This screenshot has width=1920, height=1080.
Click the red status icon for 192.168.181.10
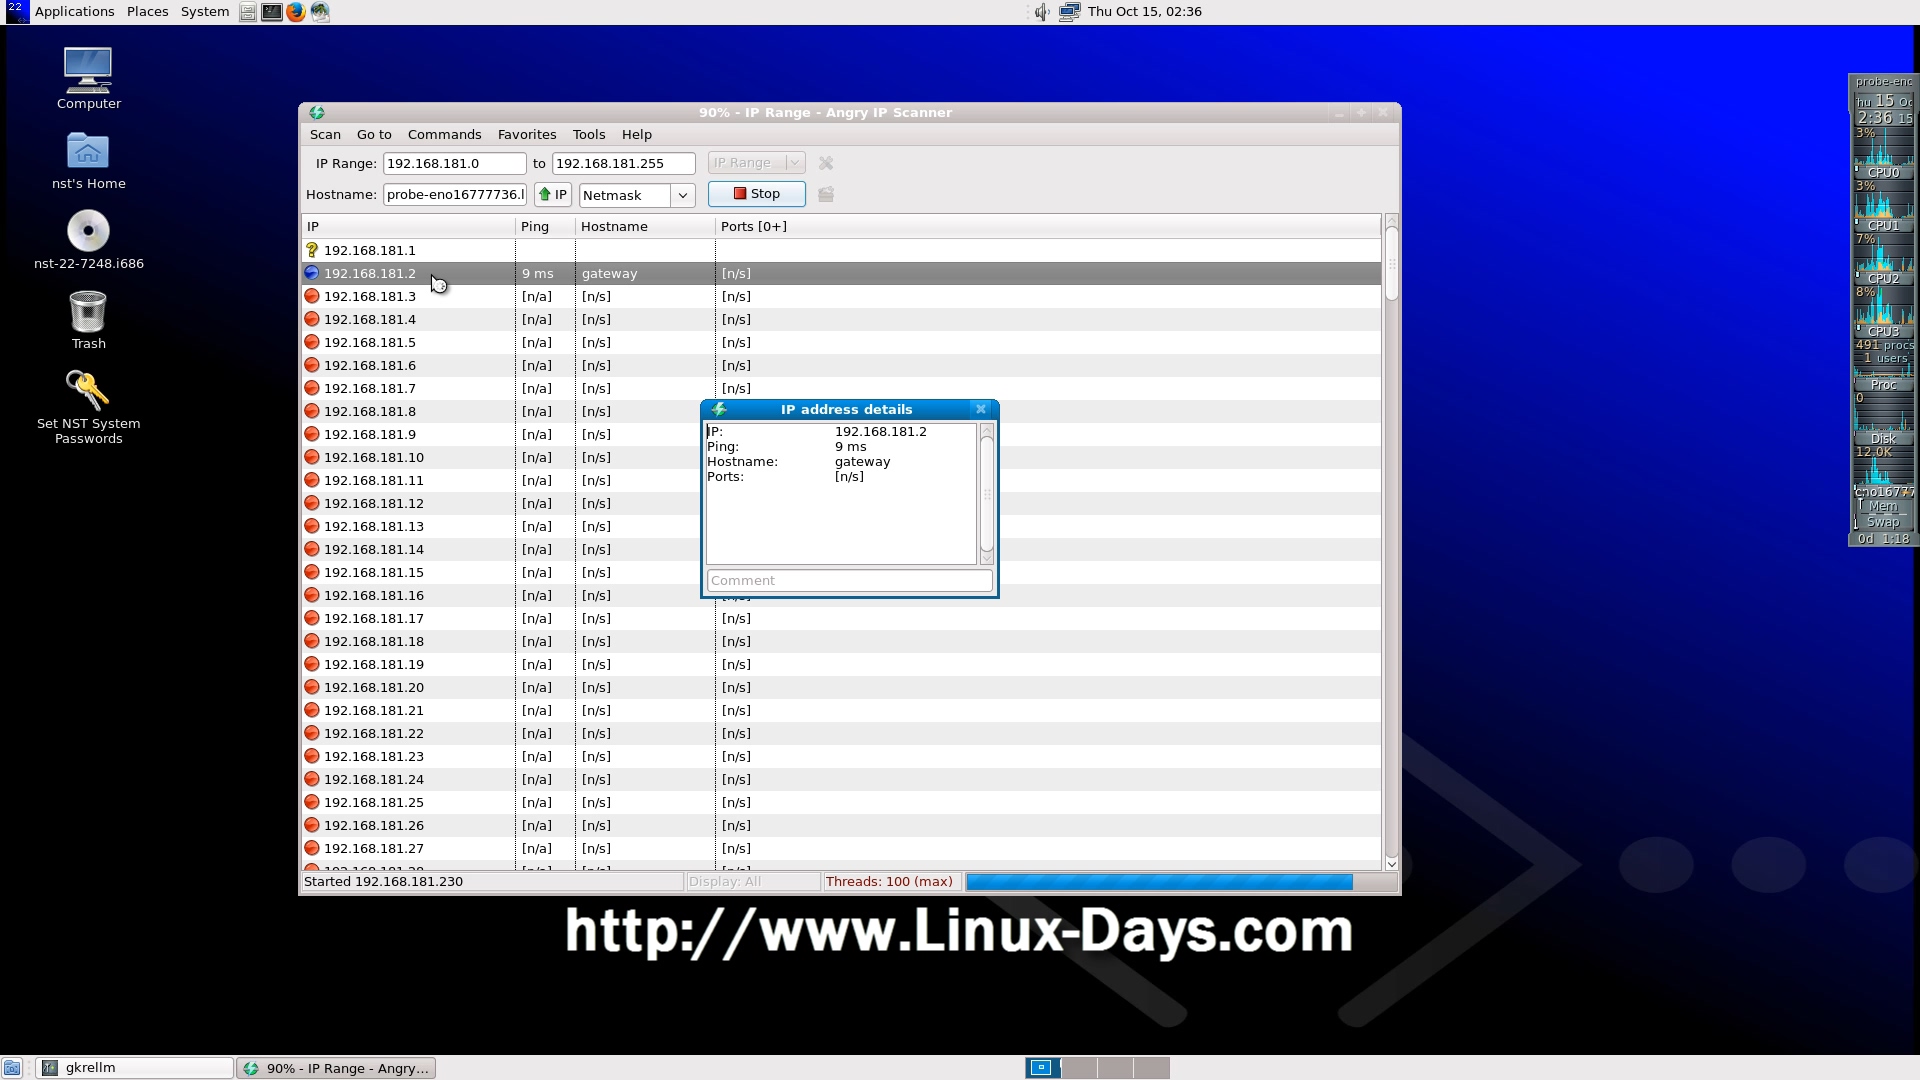coord(312,457)
